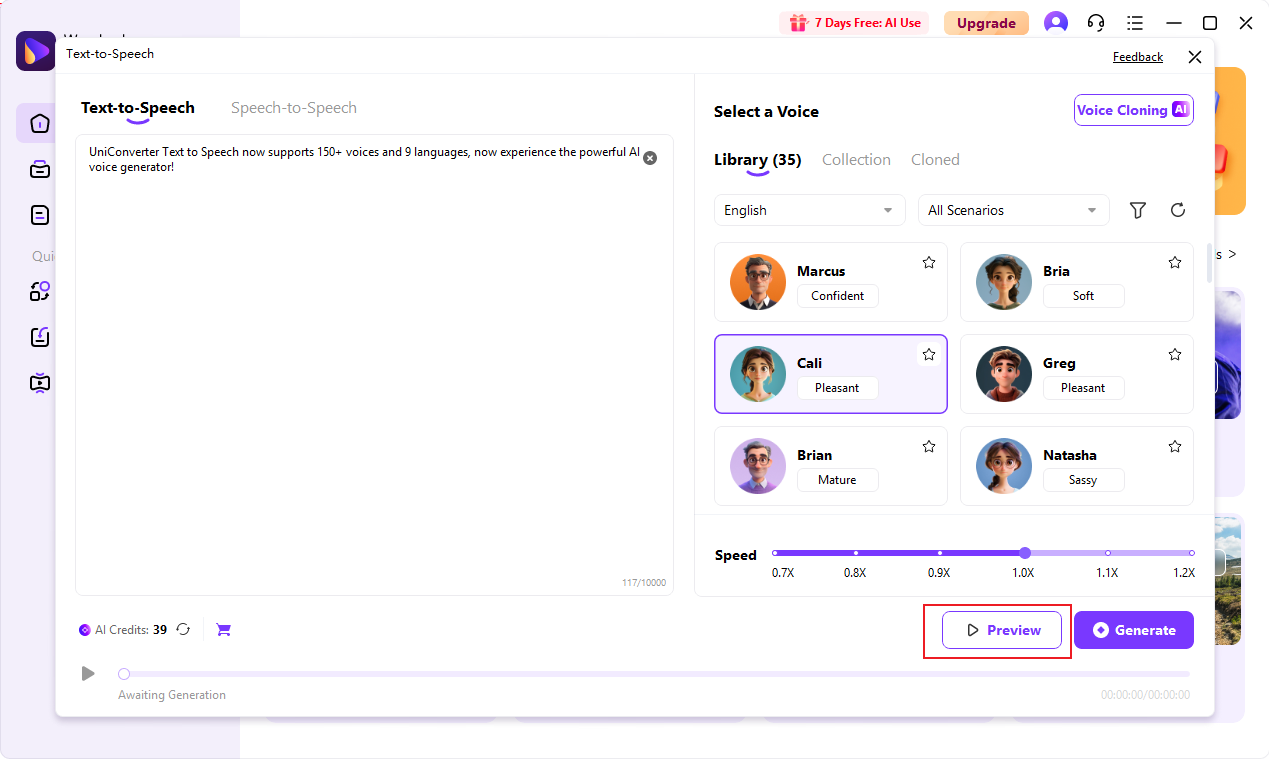Viewport: 1269px width, 759px height.
Task: Click the Preview button
Action: coord(1002,630)
